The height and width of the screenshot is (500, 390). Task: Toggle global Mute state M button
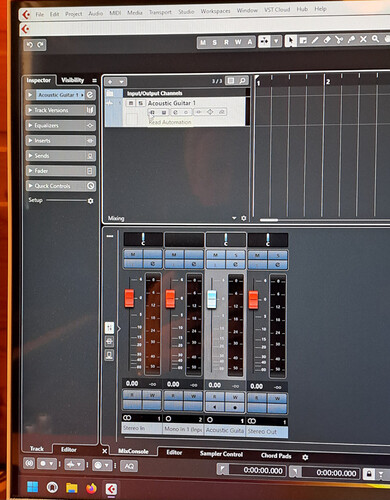(x=203, y=43)
